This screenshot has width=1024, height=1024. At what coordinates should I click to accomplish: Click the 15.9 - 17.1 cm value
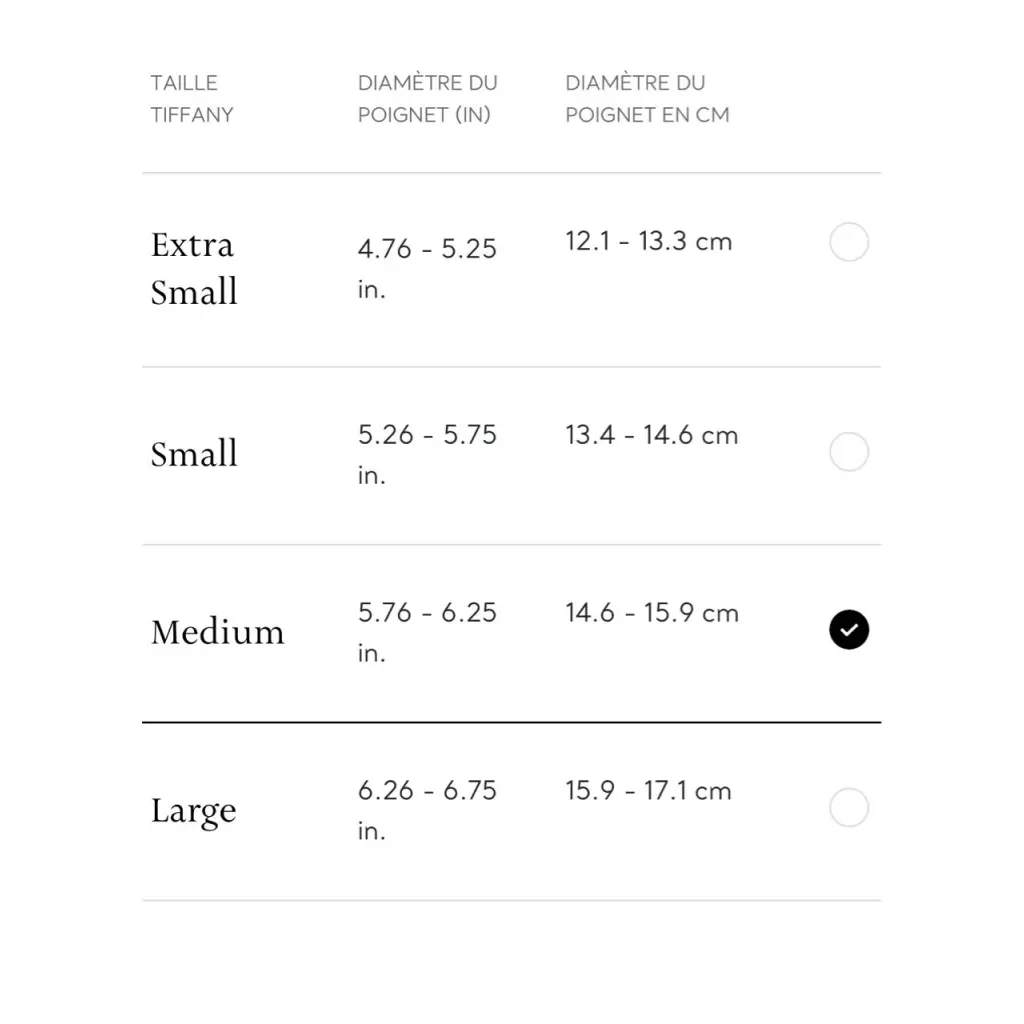pyautogui.click(x=648, y=791)
